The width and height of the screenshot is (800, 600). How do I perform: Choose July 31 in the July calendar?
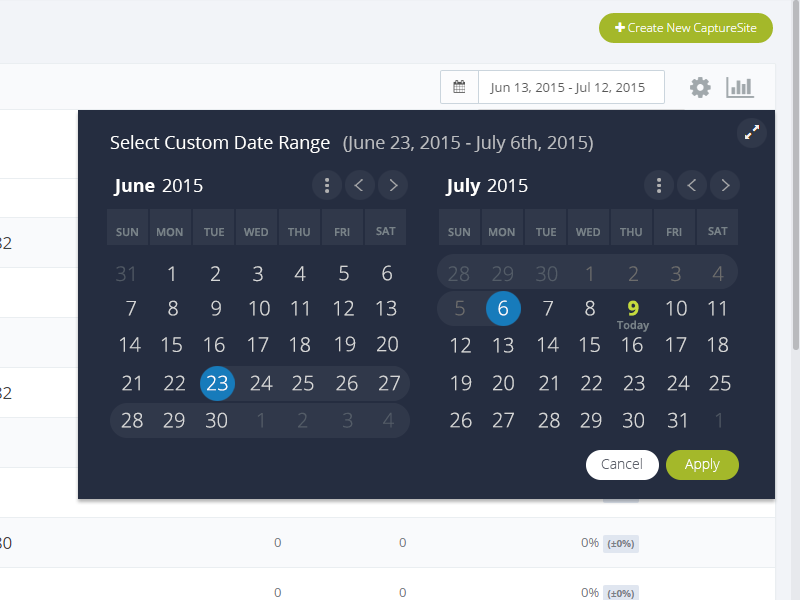click(678, 421)
